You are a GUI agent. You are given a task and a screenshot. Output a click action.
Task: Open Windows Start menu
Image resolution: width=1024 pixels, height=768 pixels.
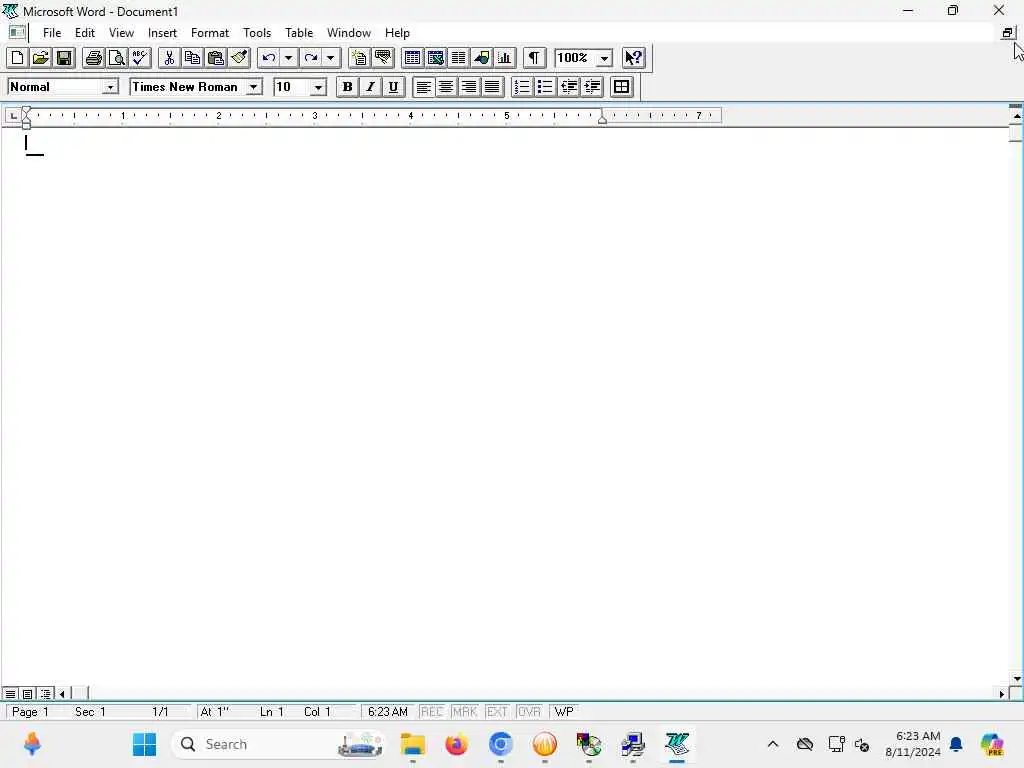pos(144,744)
